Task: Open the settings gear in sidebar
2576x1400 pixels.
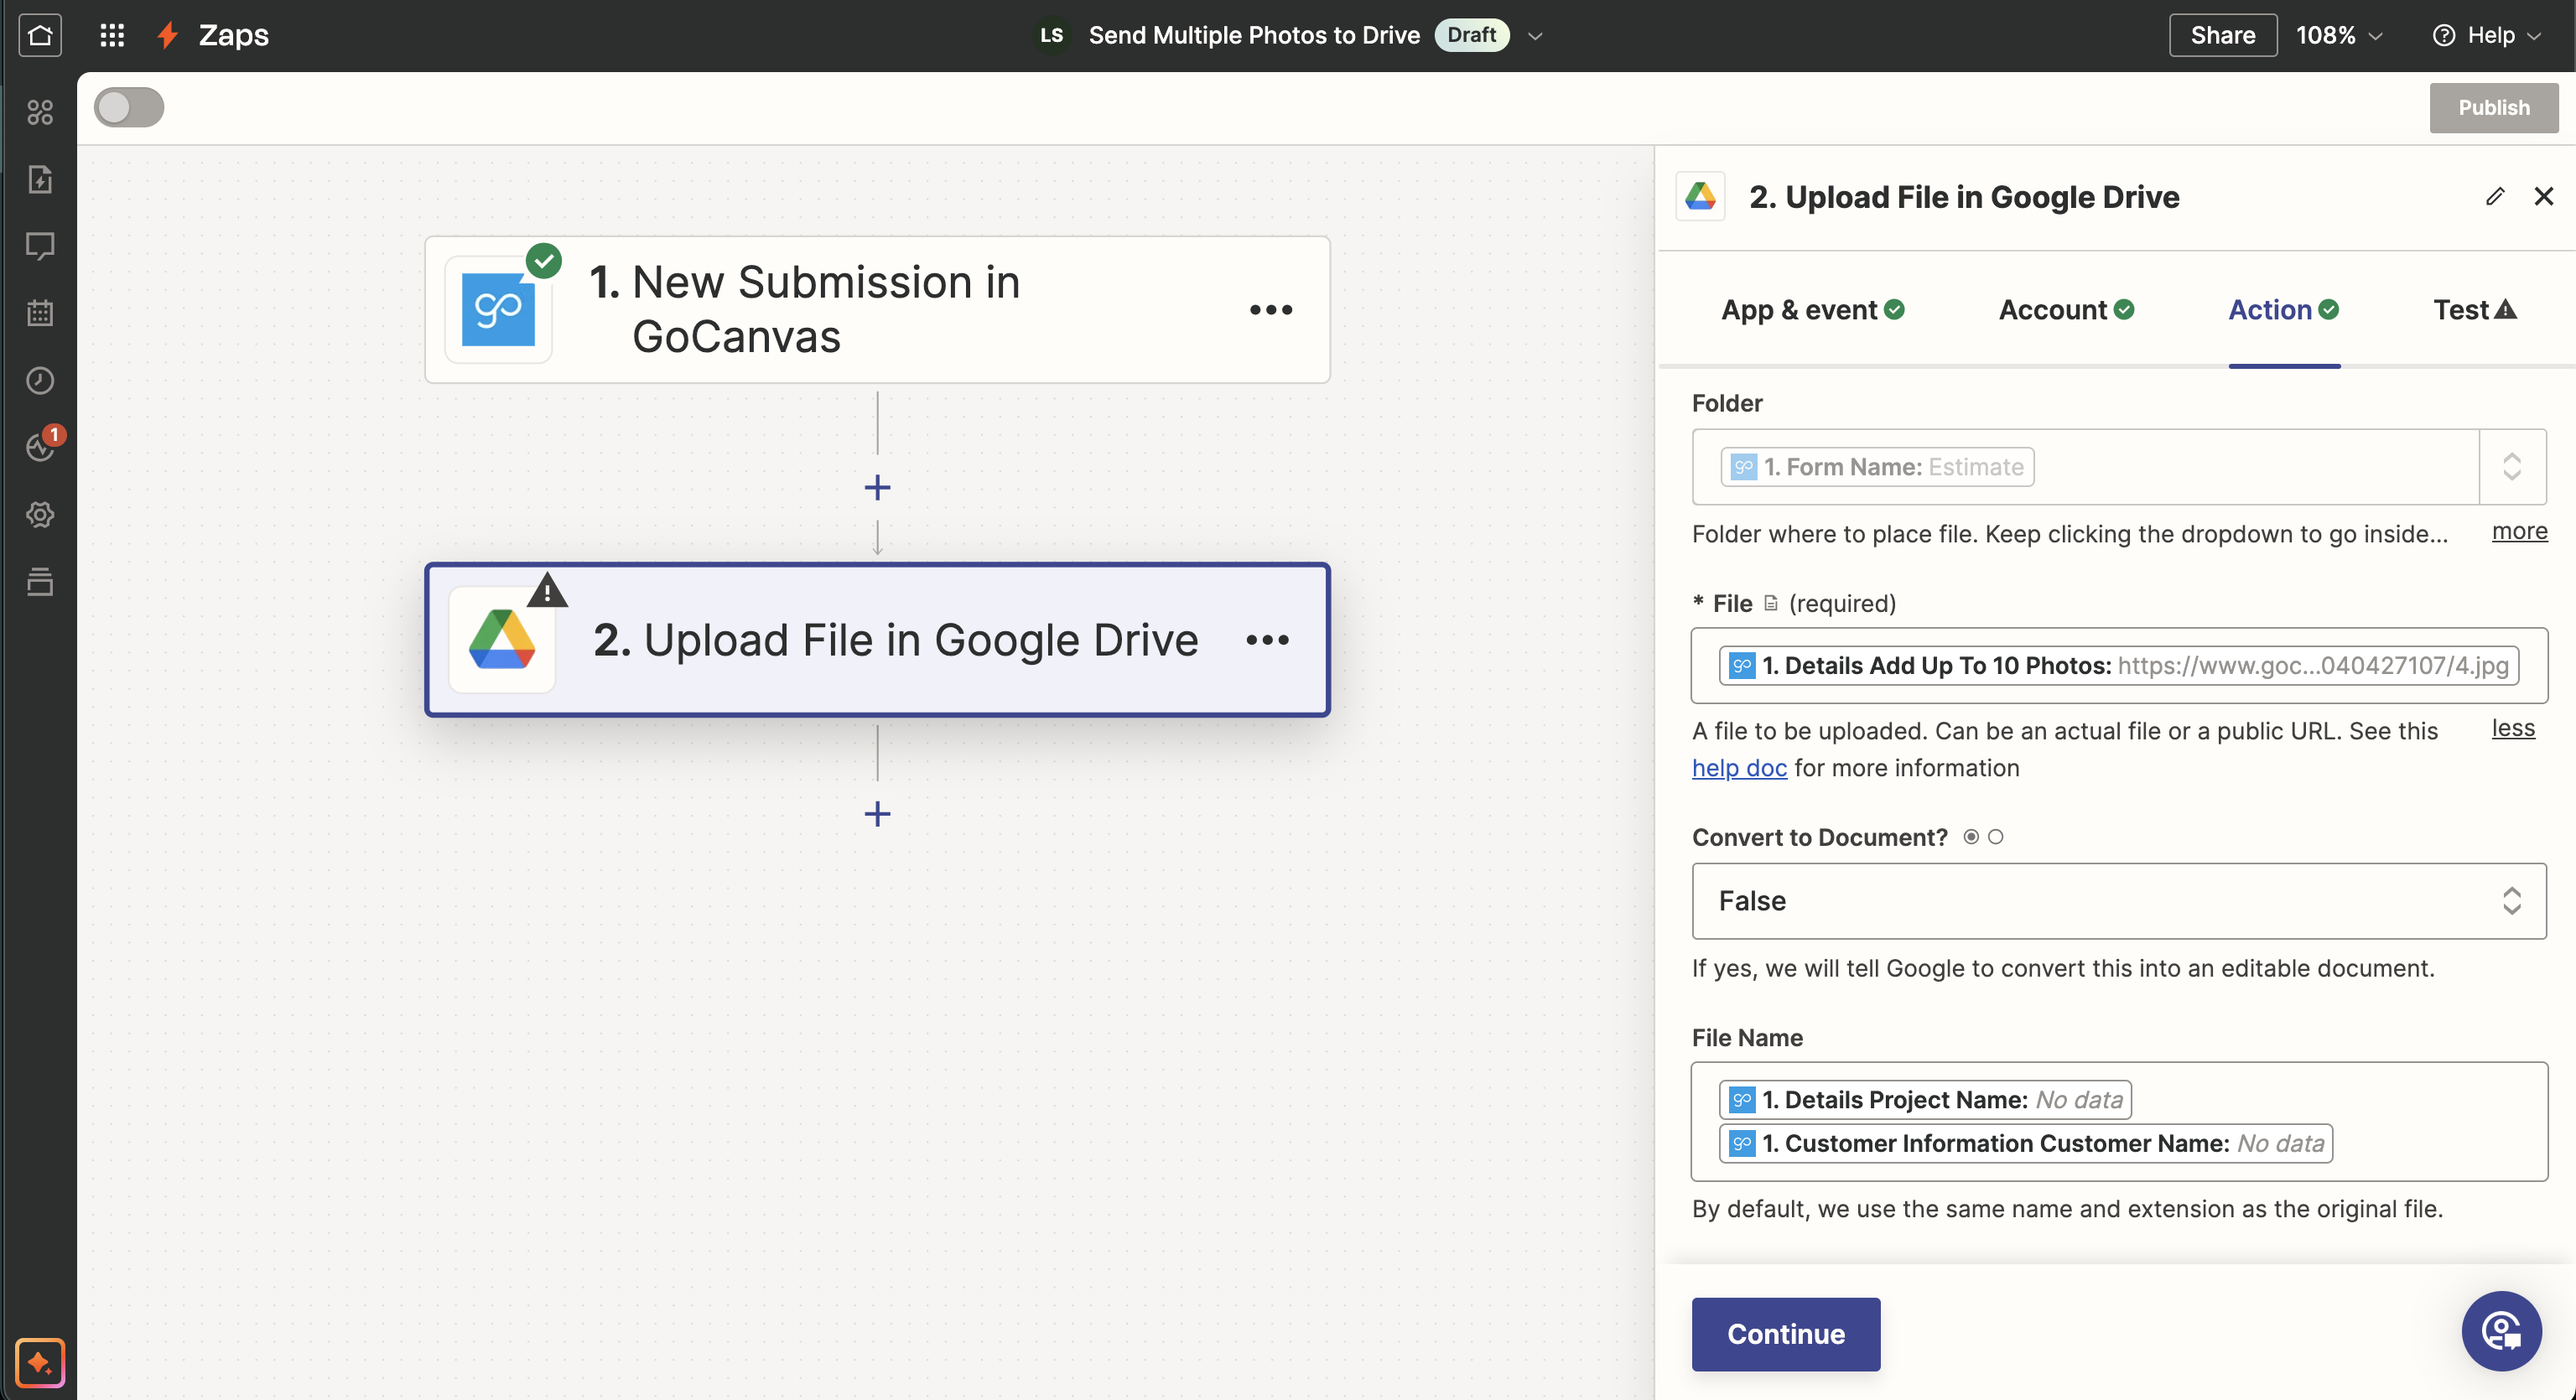Action: (40, 514)
